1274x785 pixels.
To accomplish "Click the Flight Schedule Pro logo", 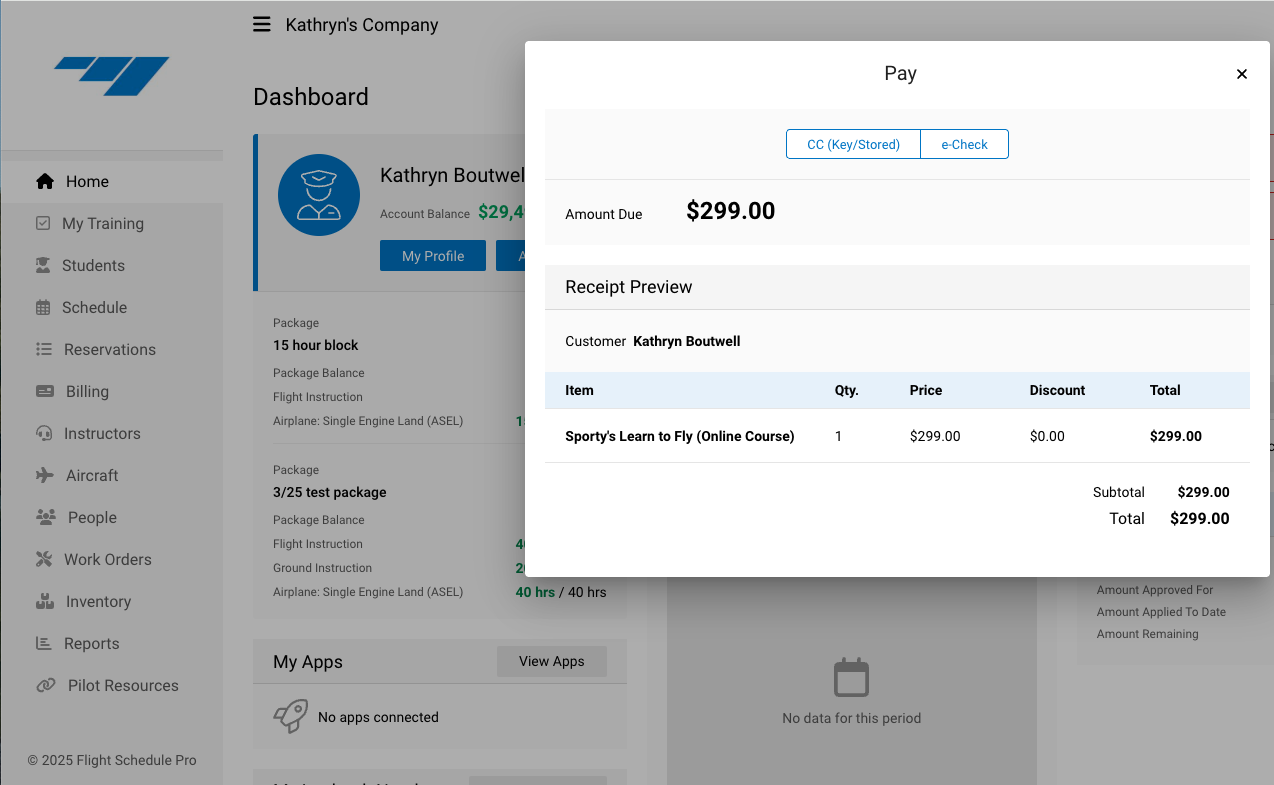I will (x=112, y=76).
